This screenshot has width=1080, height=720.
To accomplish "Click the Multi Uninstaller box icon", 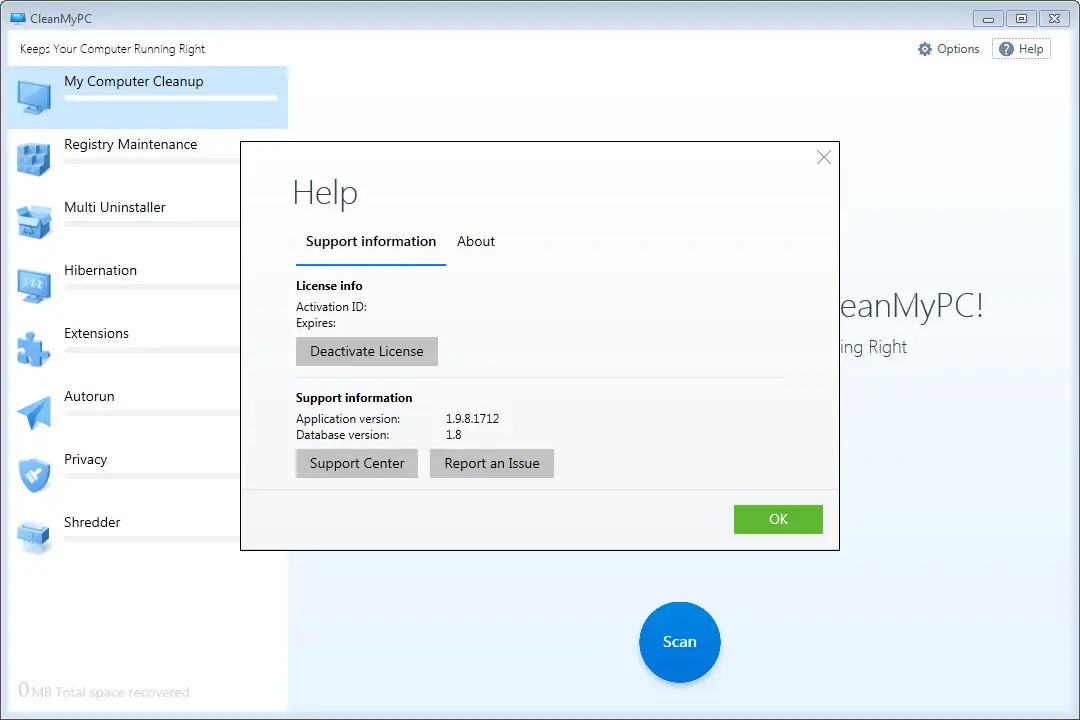I will (34, 223).
